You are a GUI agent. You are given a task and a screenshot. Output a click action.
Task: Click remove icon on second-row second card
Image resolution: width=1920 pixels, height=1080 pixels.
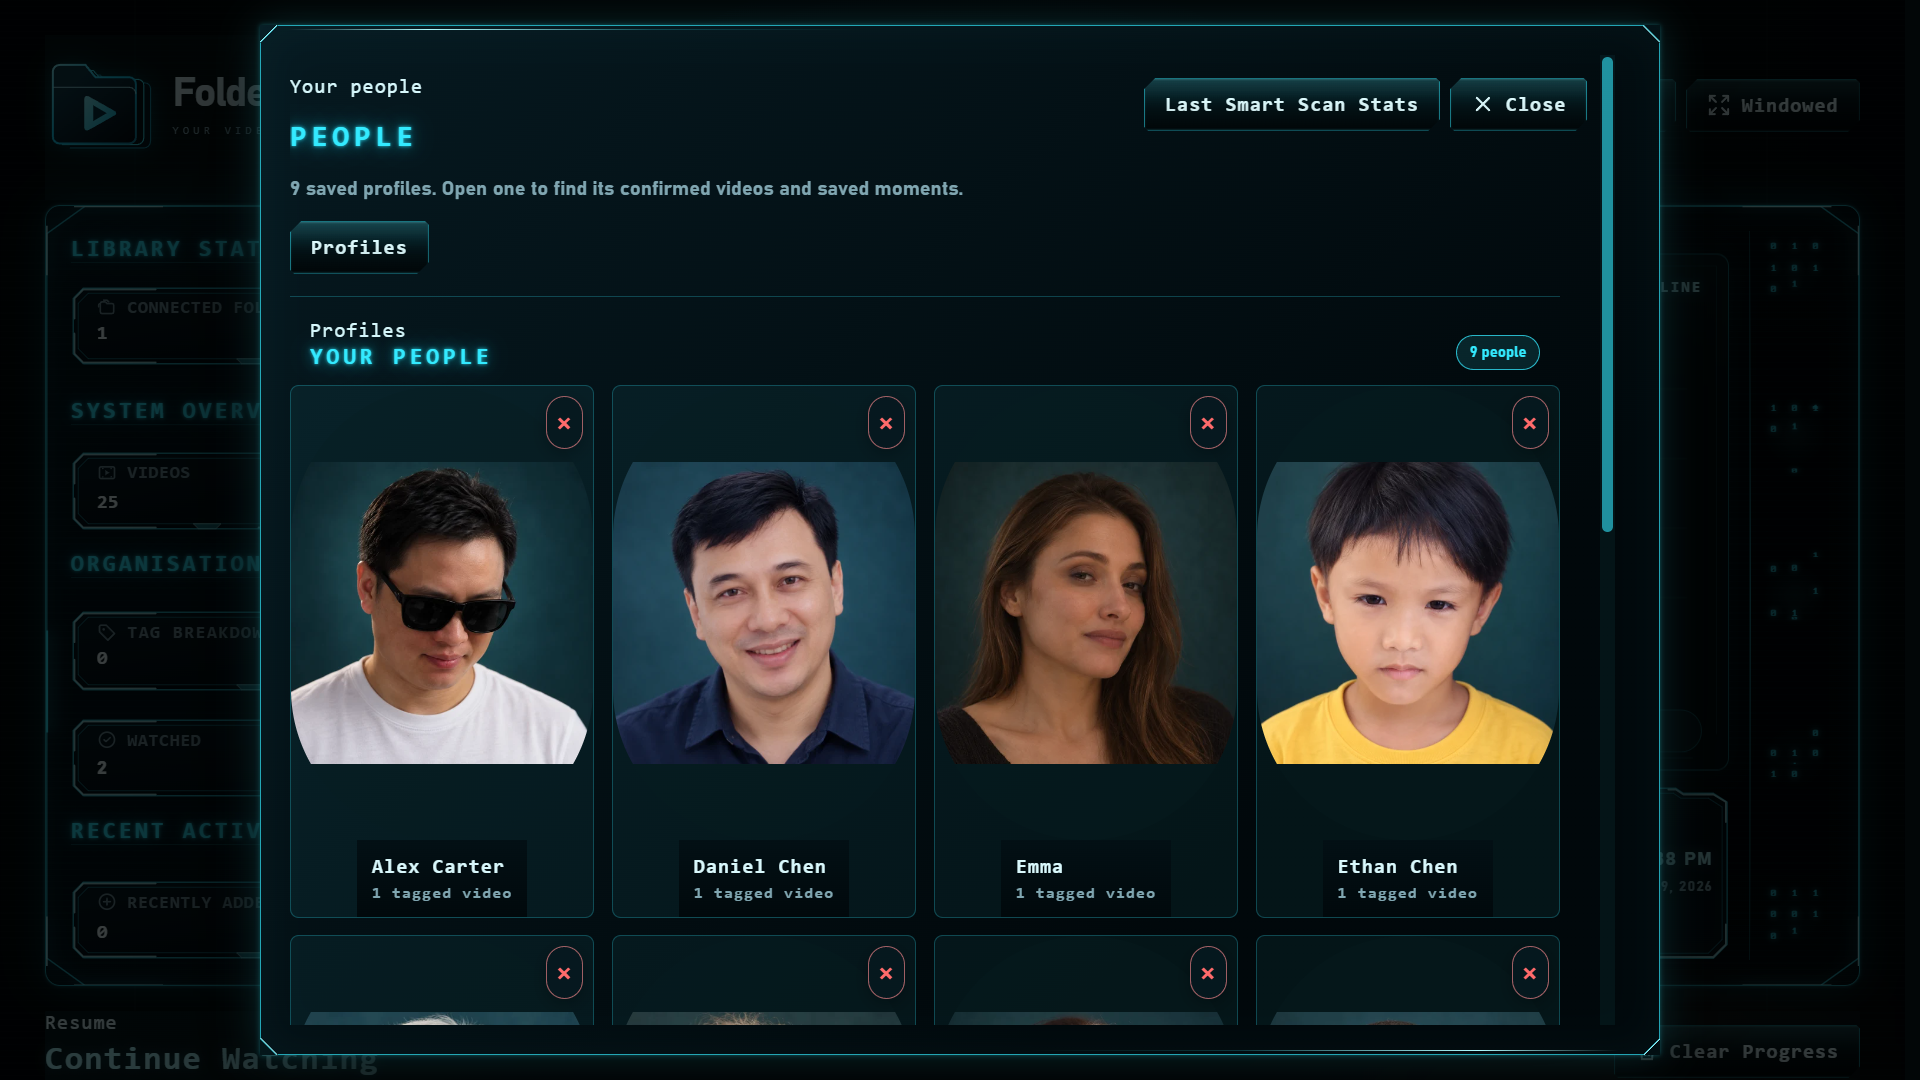[886, 973]
